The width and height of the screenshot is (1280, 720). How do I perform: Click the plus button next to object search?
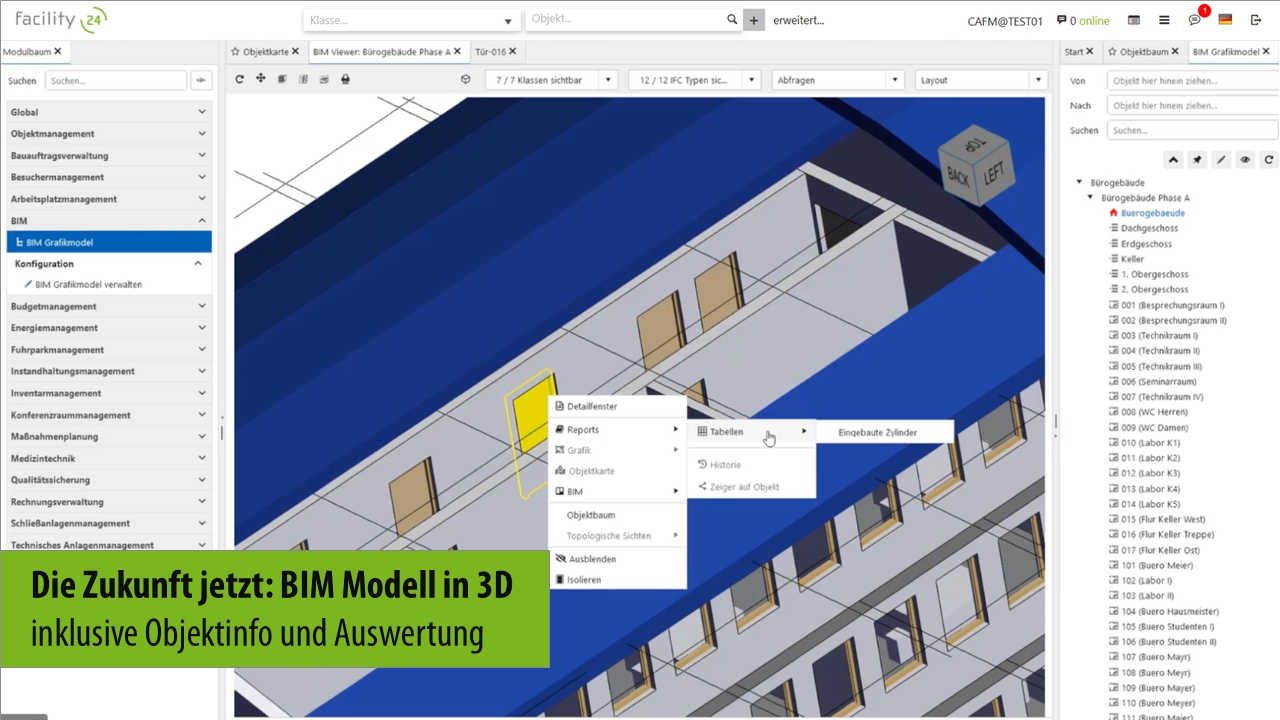coord(754,20)
